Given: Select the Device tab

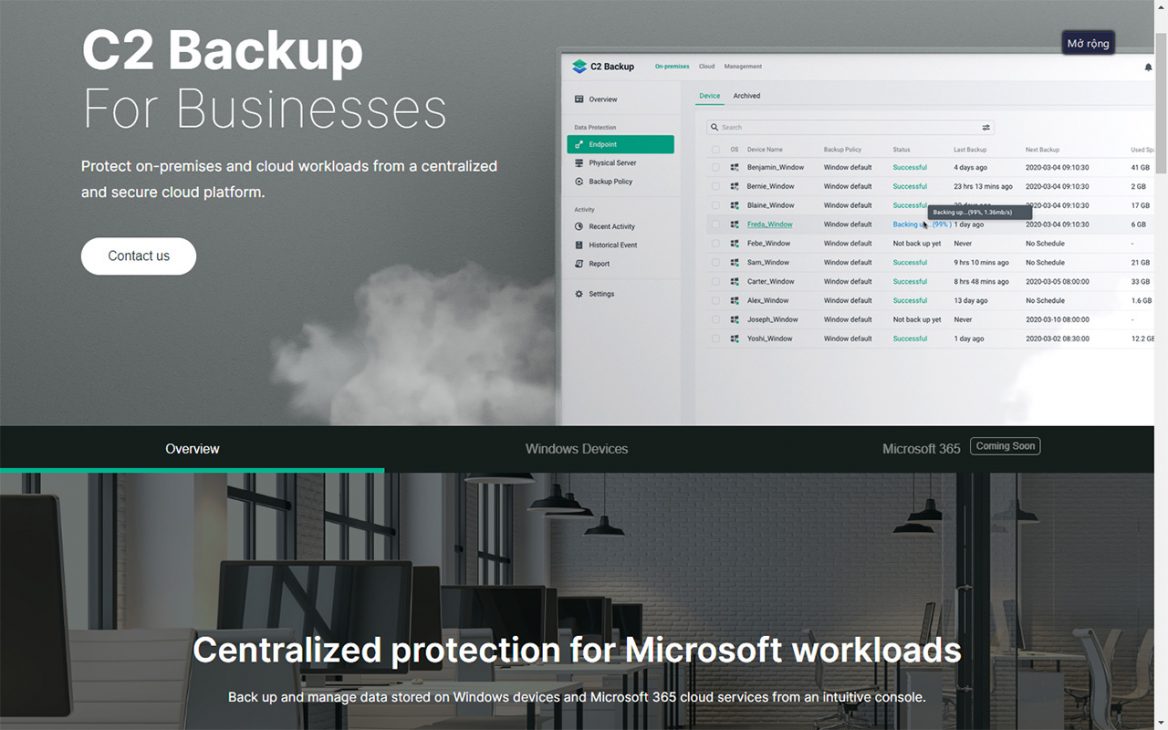Looking at the screenshot, I should pyautogui.click(x=710, y=96).
